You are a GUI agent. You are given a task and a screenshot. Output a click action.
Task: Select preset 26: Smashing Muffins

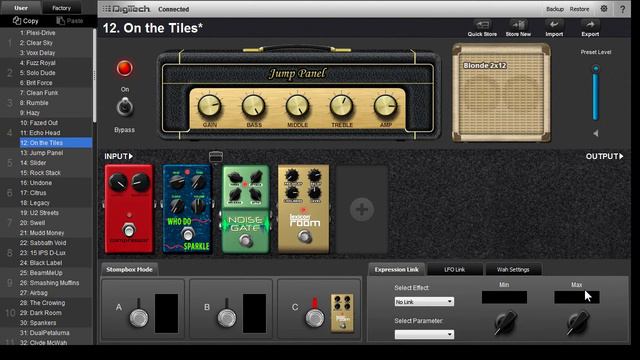click(49, 283)
